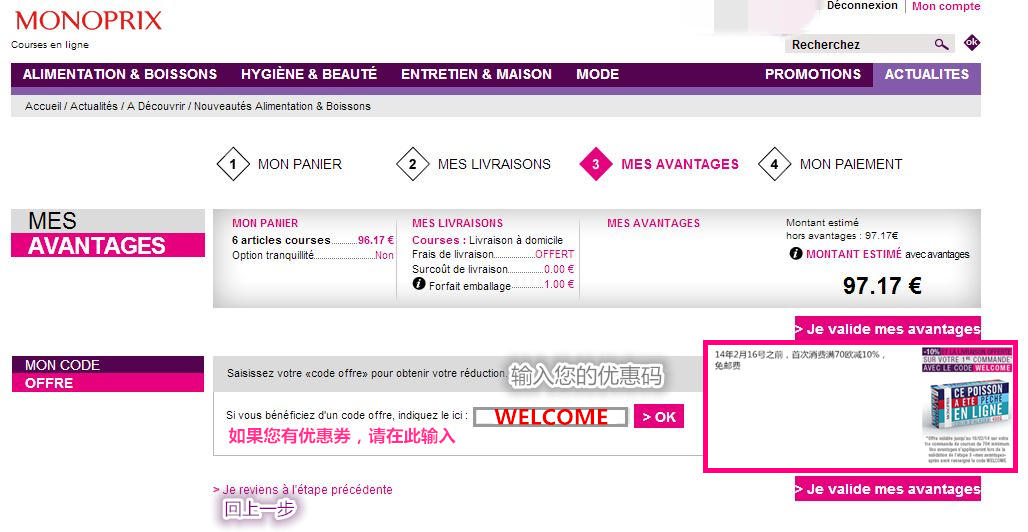Image resolution: width=1028 pixels, height=532 pixels.
Task: Click the info icon beside Montant estimé
Action: click(796, 253)
